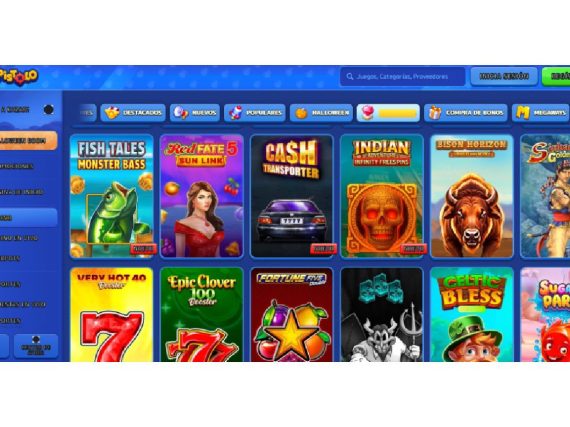The width and height of the screenshot is (570, 427).
Task: Open the Halloween pumpkin category
Action: 321,113
